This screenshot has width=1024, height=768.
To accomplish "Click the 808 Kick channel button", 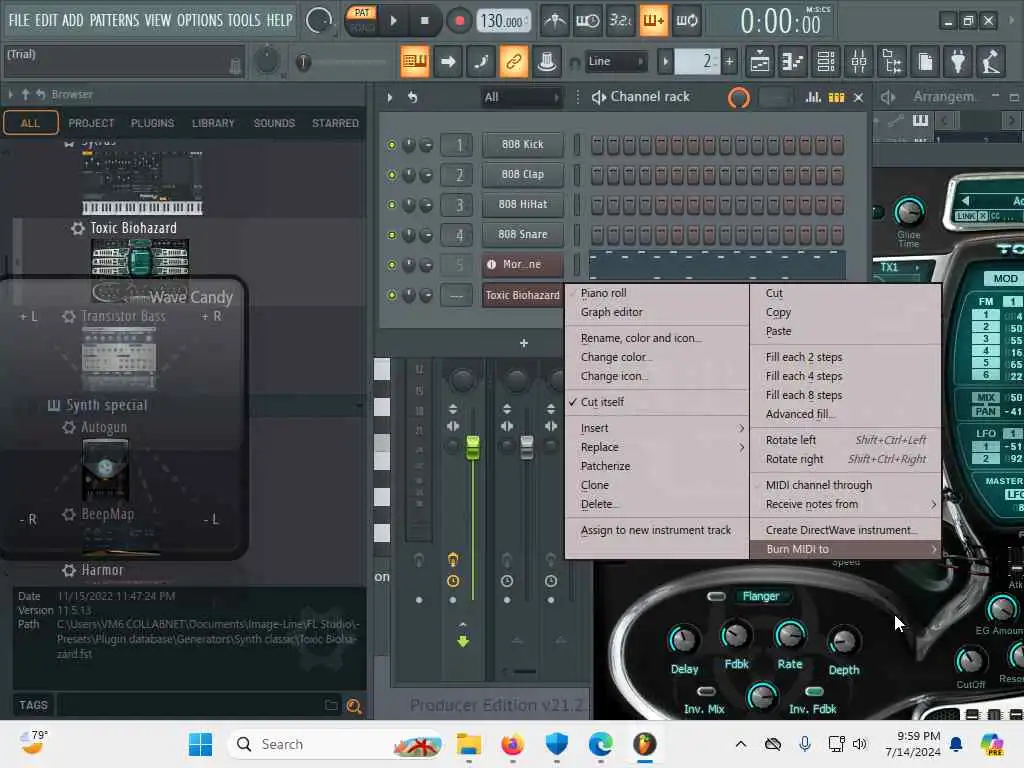I will [x=522, y=144].
